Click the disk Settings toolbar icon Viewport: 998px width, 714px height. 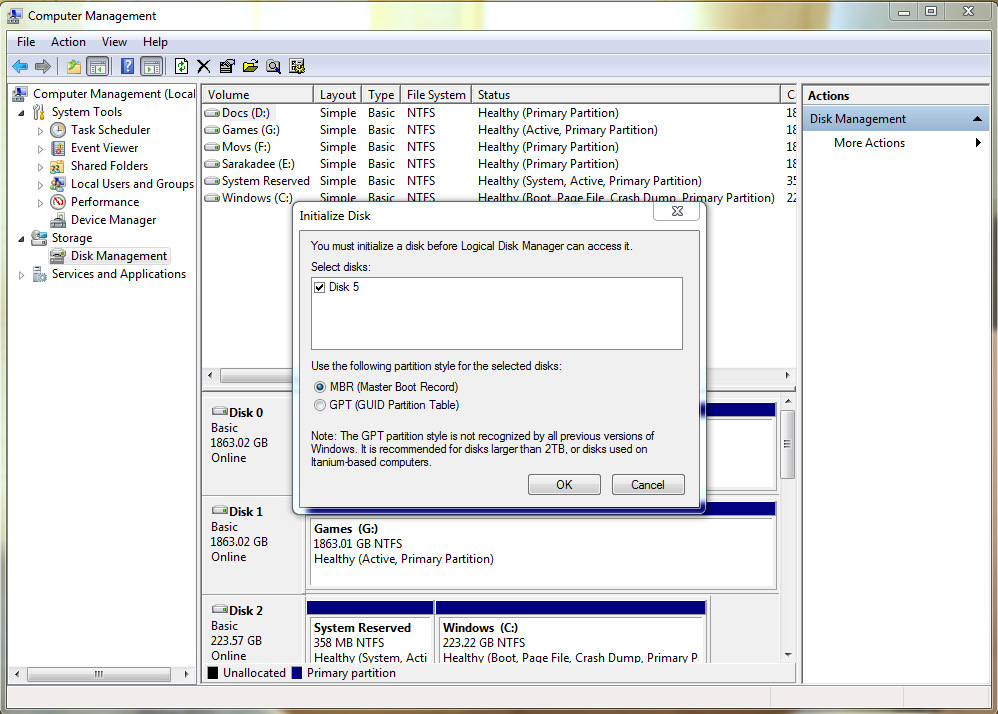click(297, 66)
